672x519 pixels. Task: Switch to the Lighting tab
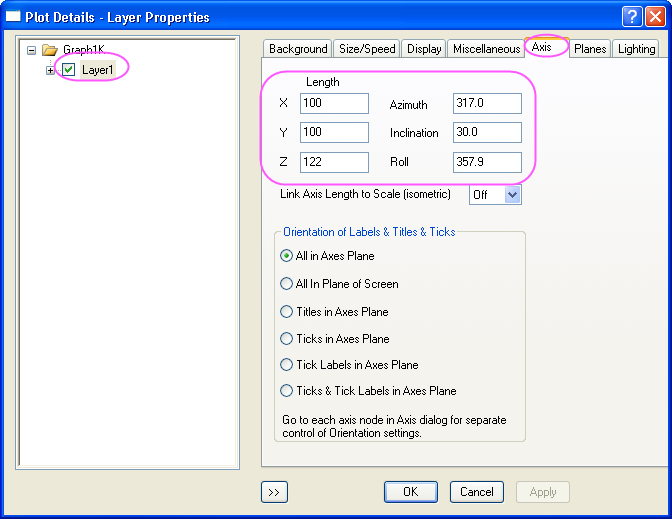click(x=636, y=48)
